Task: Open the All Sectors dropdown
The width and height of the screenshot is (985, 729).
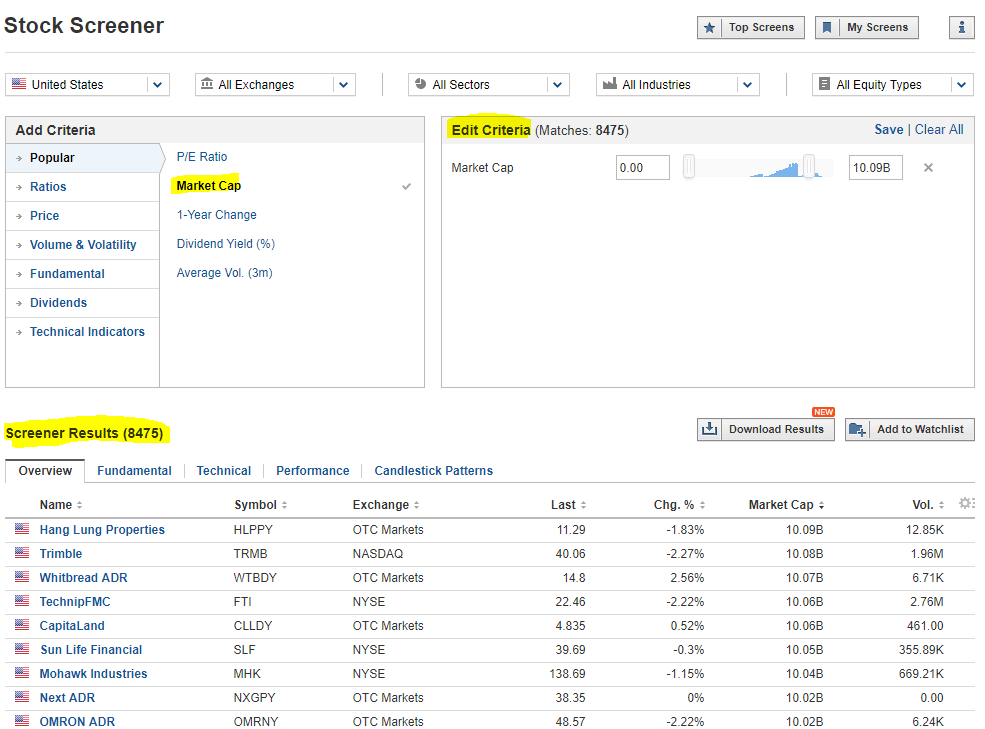Action: (489, 84)
